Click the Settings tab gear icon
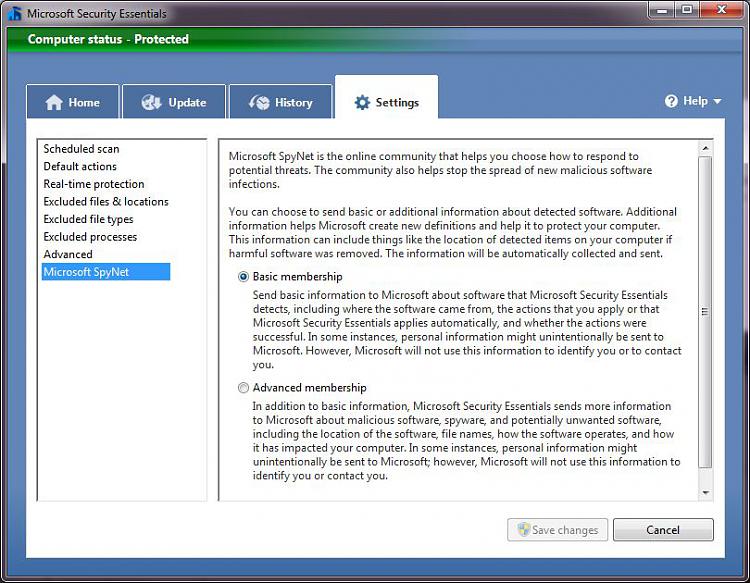 point(362,102)
